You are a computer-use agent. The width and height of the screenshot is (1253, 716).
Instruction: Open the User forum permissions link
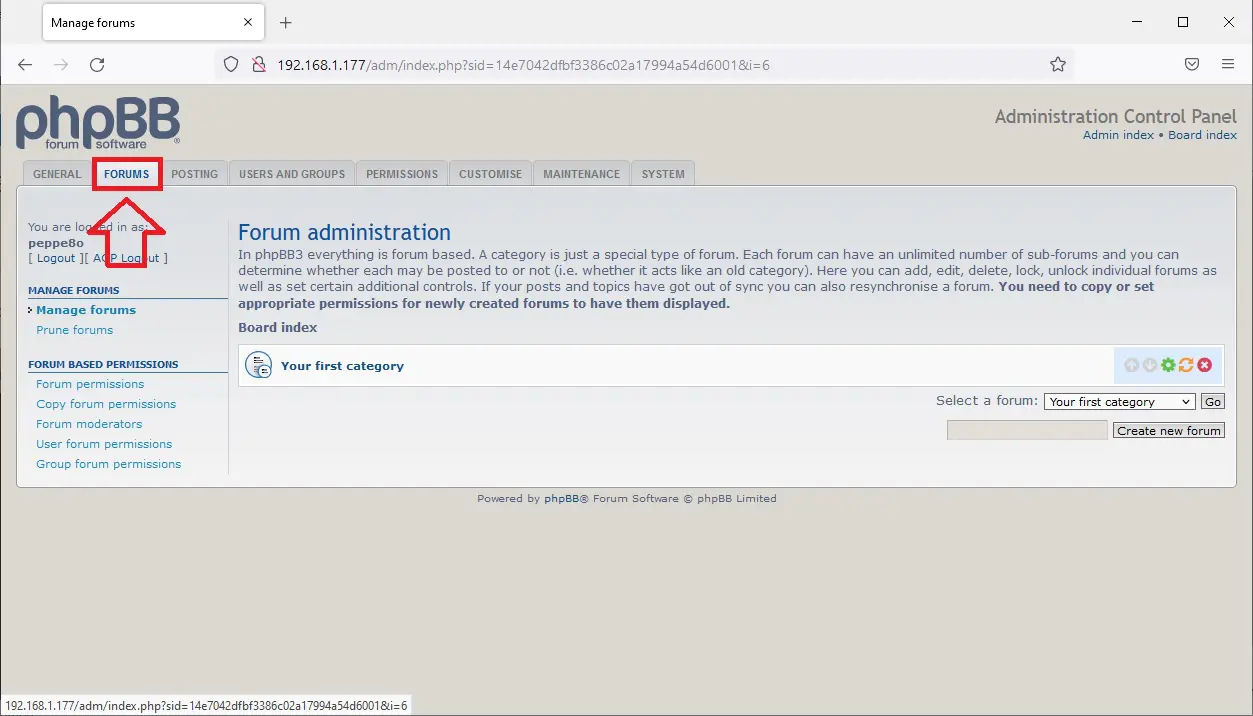click(104, 444)
